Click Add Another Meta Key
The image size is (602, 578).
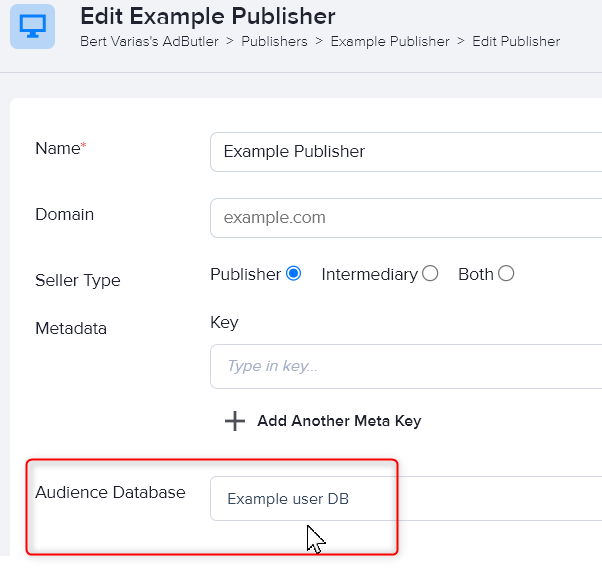pyautogui.click(x=339, y=421)
